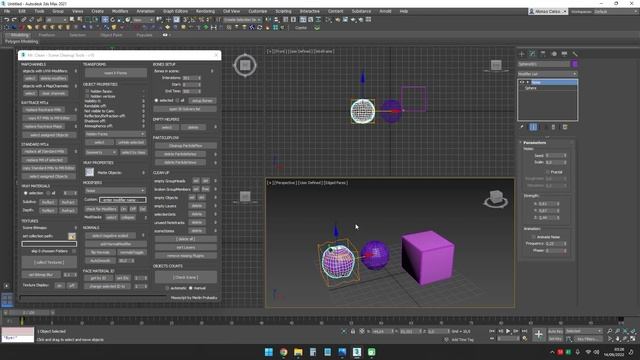Click the object color swatch beside Sphere name
640x360 pixels.
tap(575, 64)
